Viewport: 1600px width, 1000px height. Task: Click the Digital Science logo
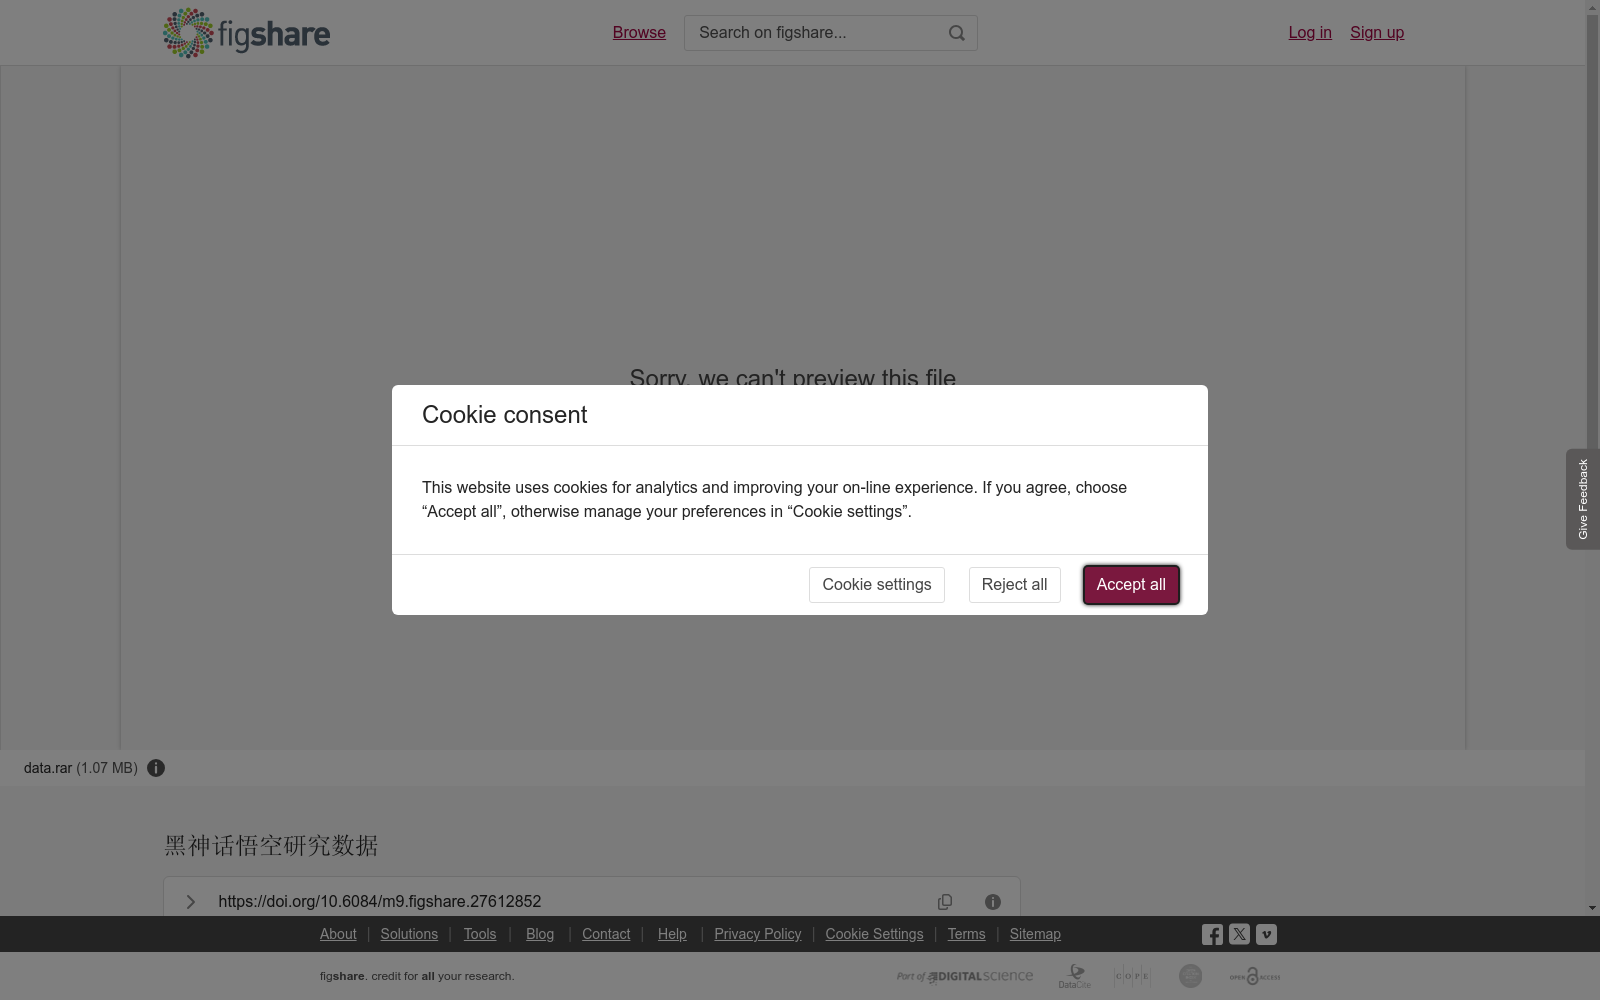965,976
